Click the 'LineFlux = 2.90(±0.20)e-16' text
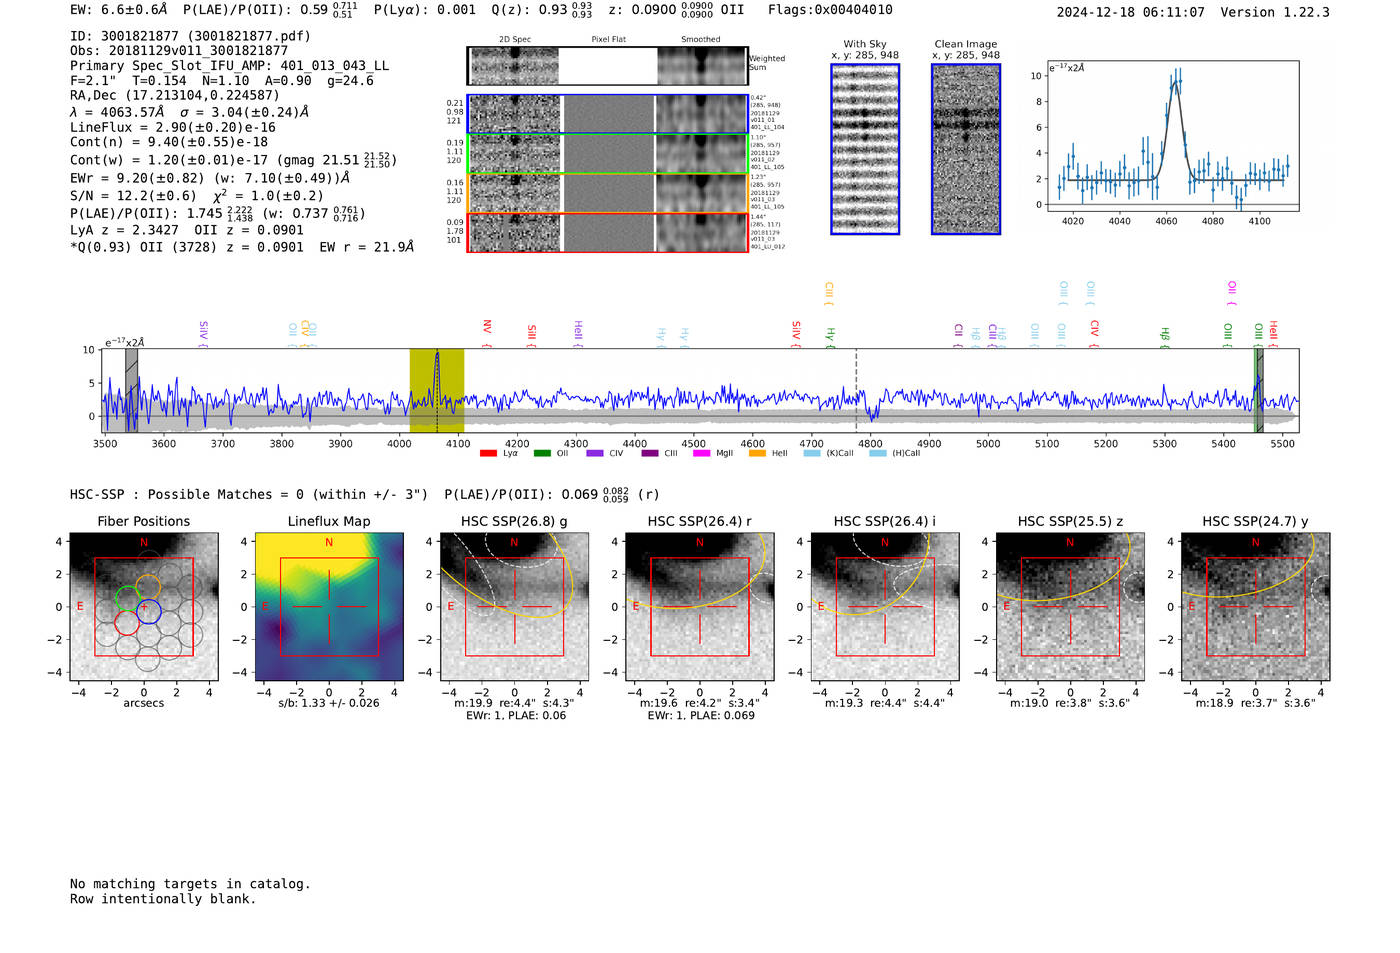The image size is (1400, 953). click(x=172, y=127)
